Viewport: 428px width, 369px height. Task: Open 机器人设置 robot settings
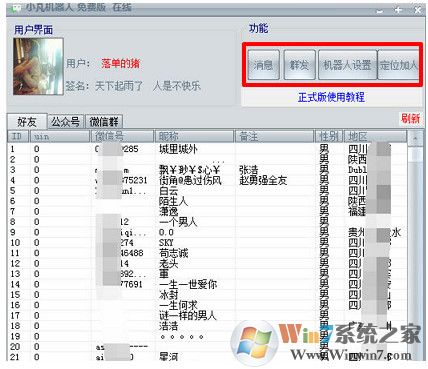[x=347, y=65]
